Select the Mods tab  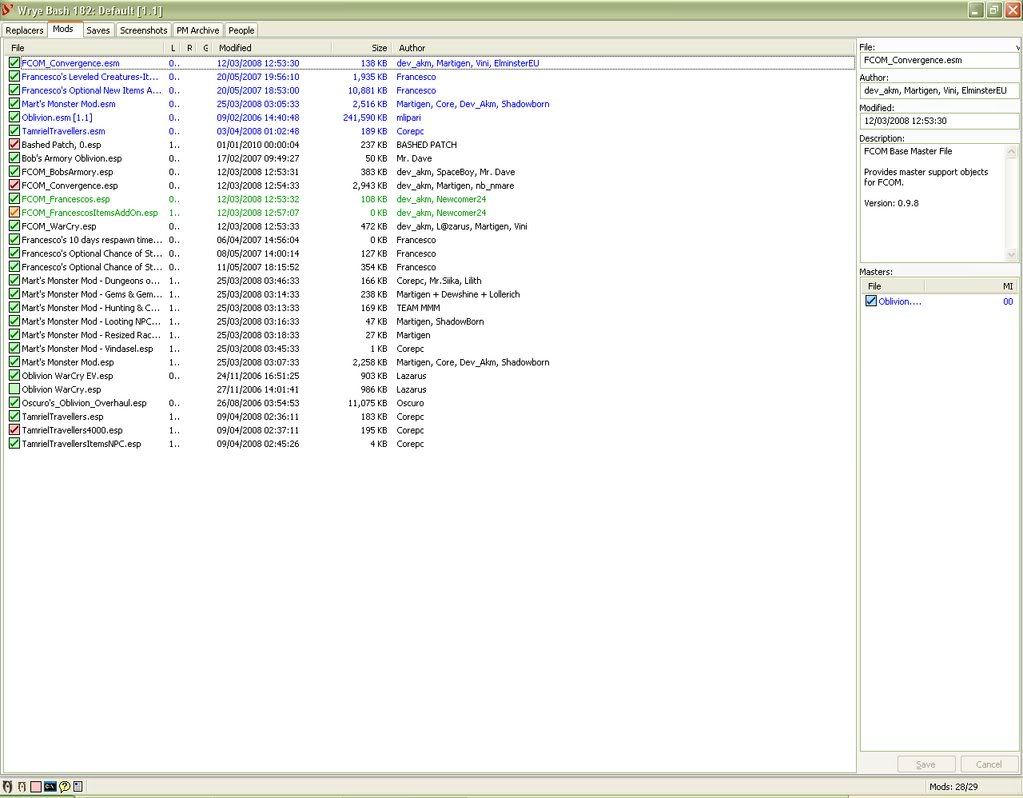click(64, 29)
